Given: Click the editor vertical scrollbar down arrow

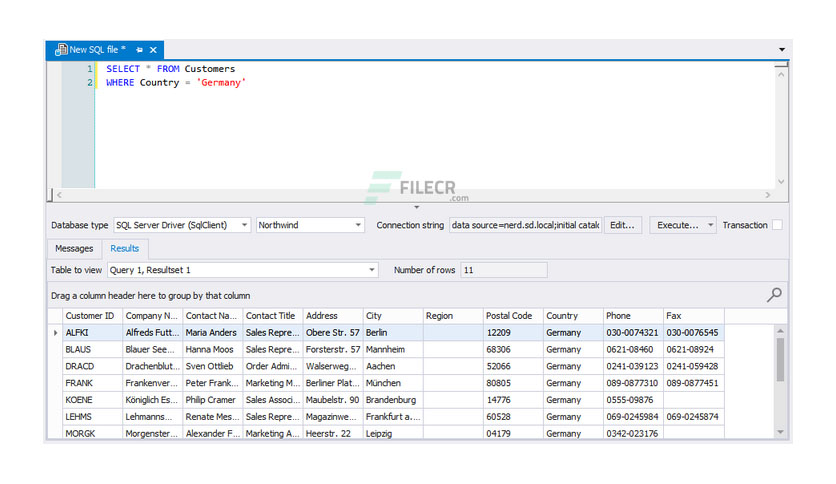Looking at the screenshot, I should coord(781,181).
